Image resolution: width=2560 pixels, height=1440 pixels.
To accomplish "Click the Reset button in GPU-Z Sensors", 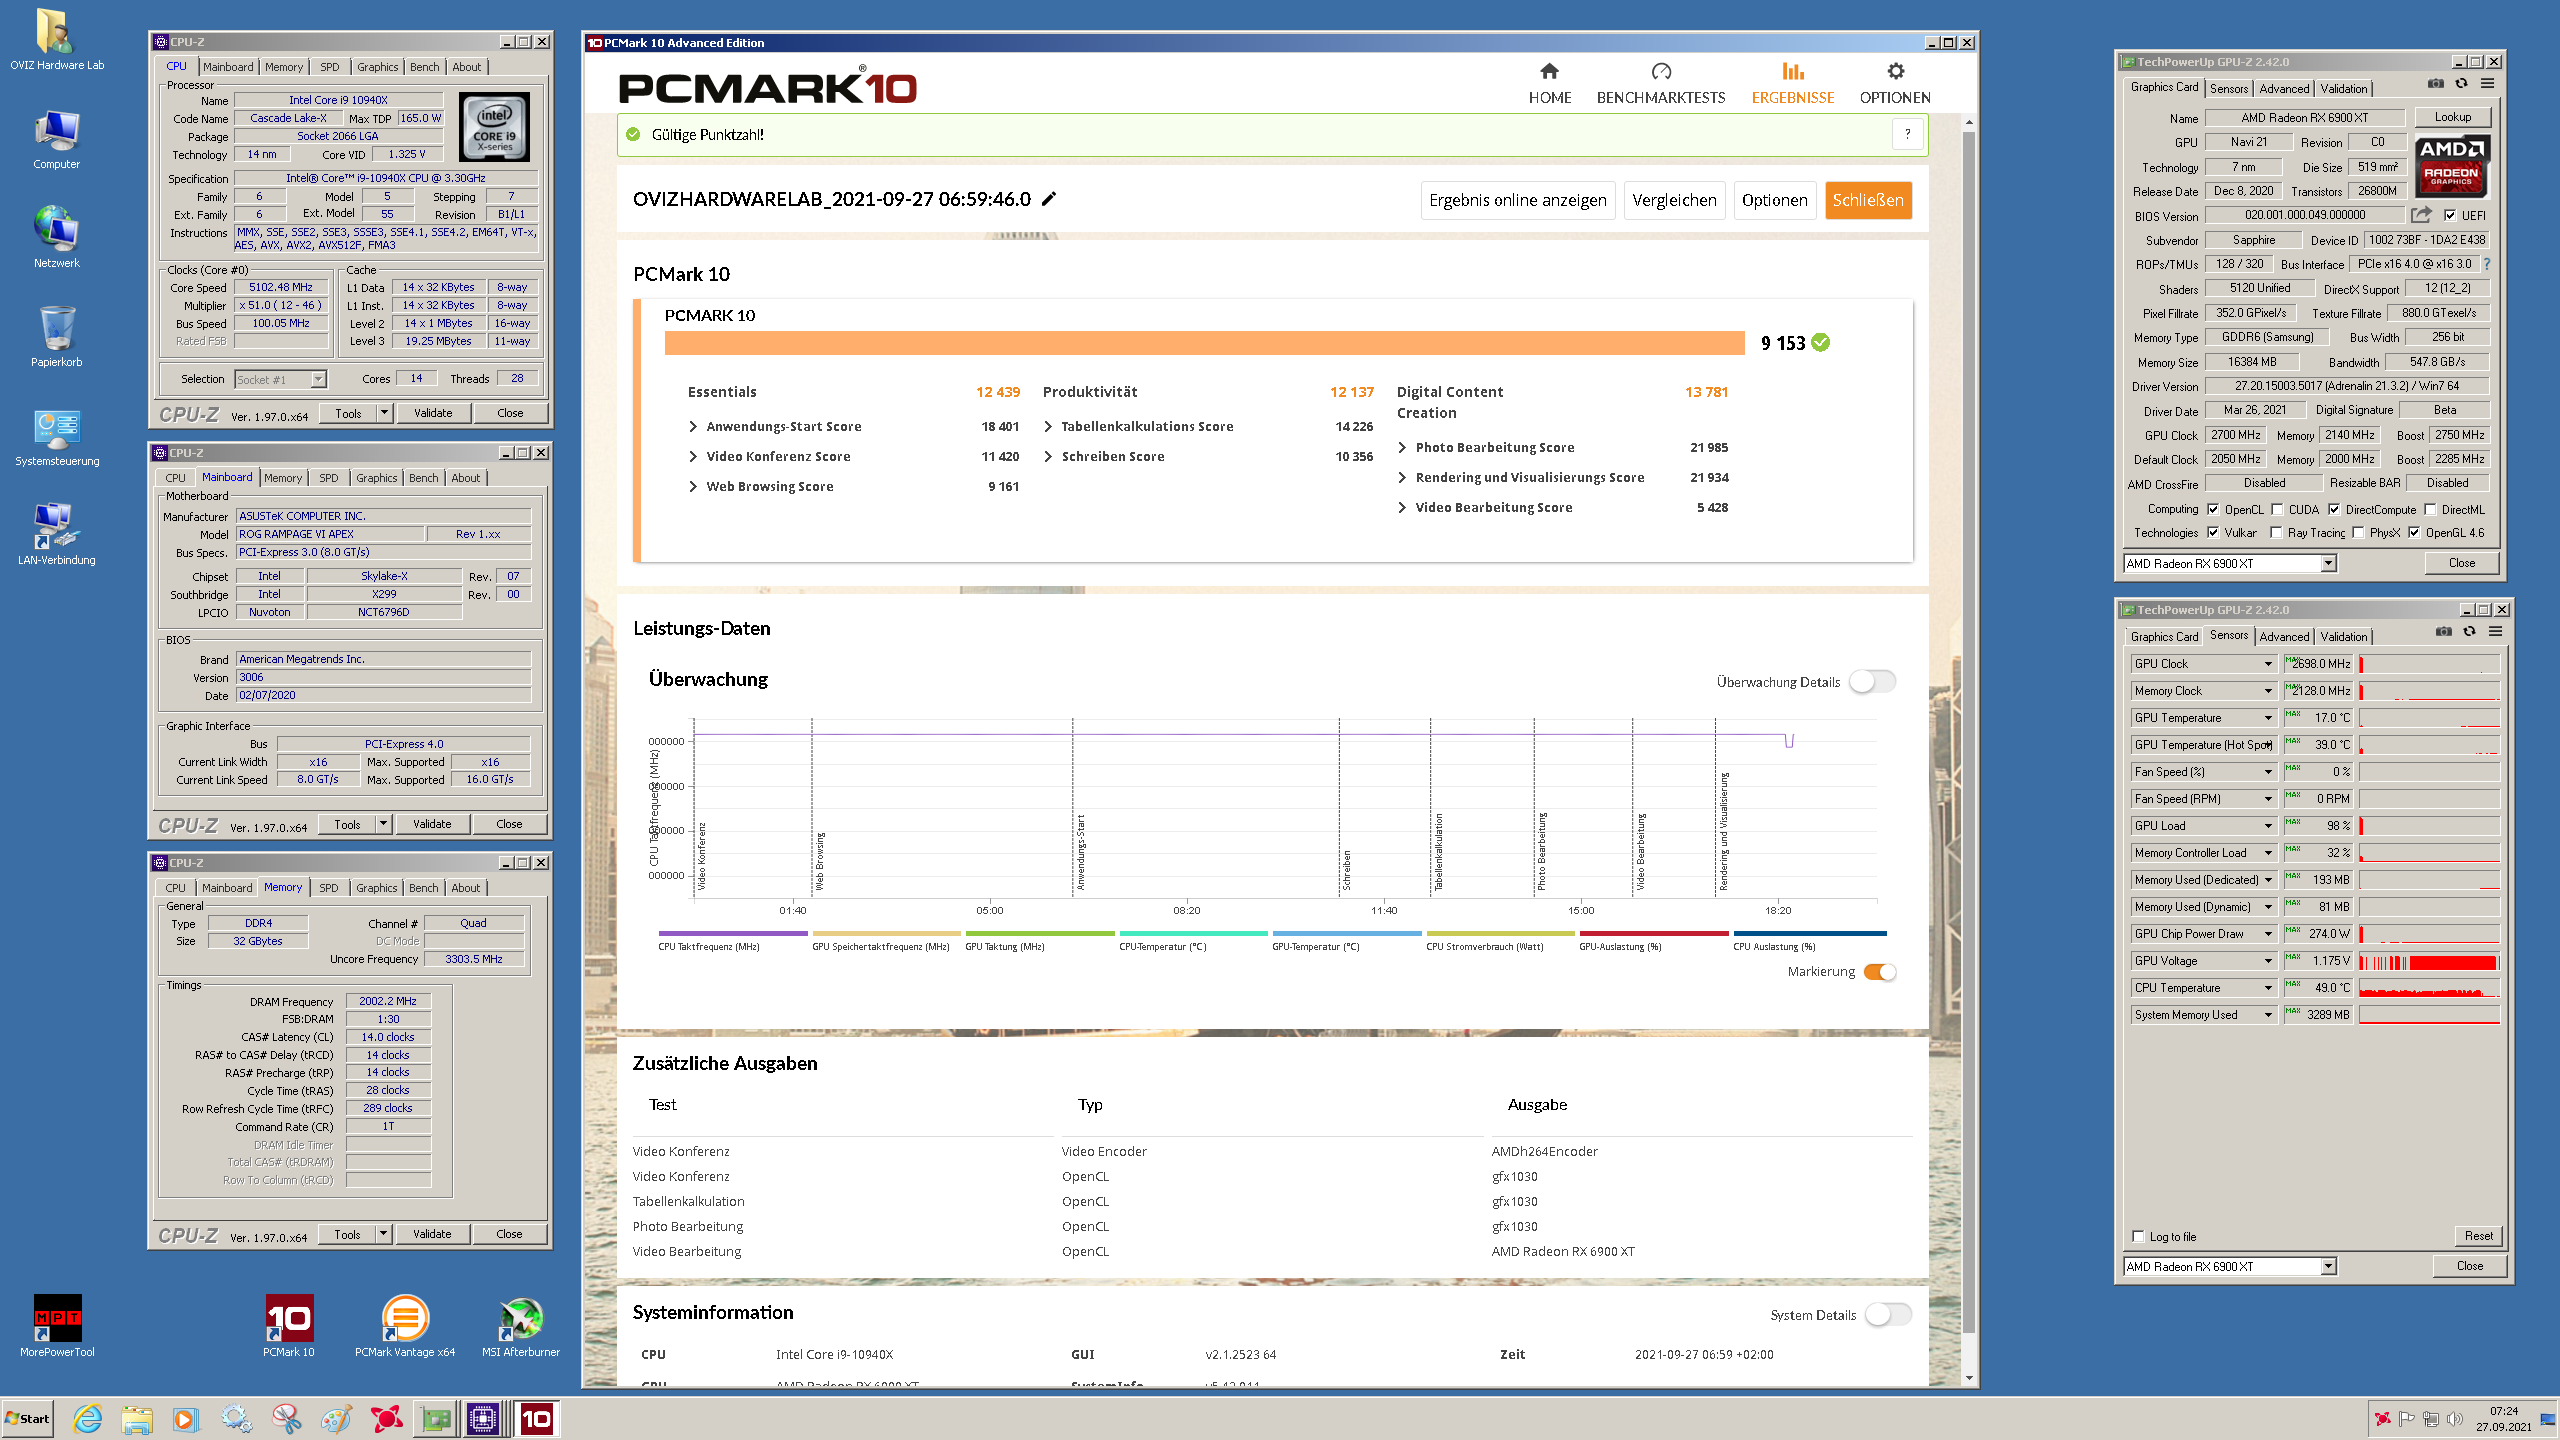I will click(2478, 1236).
